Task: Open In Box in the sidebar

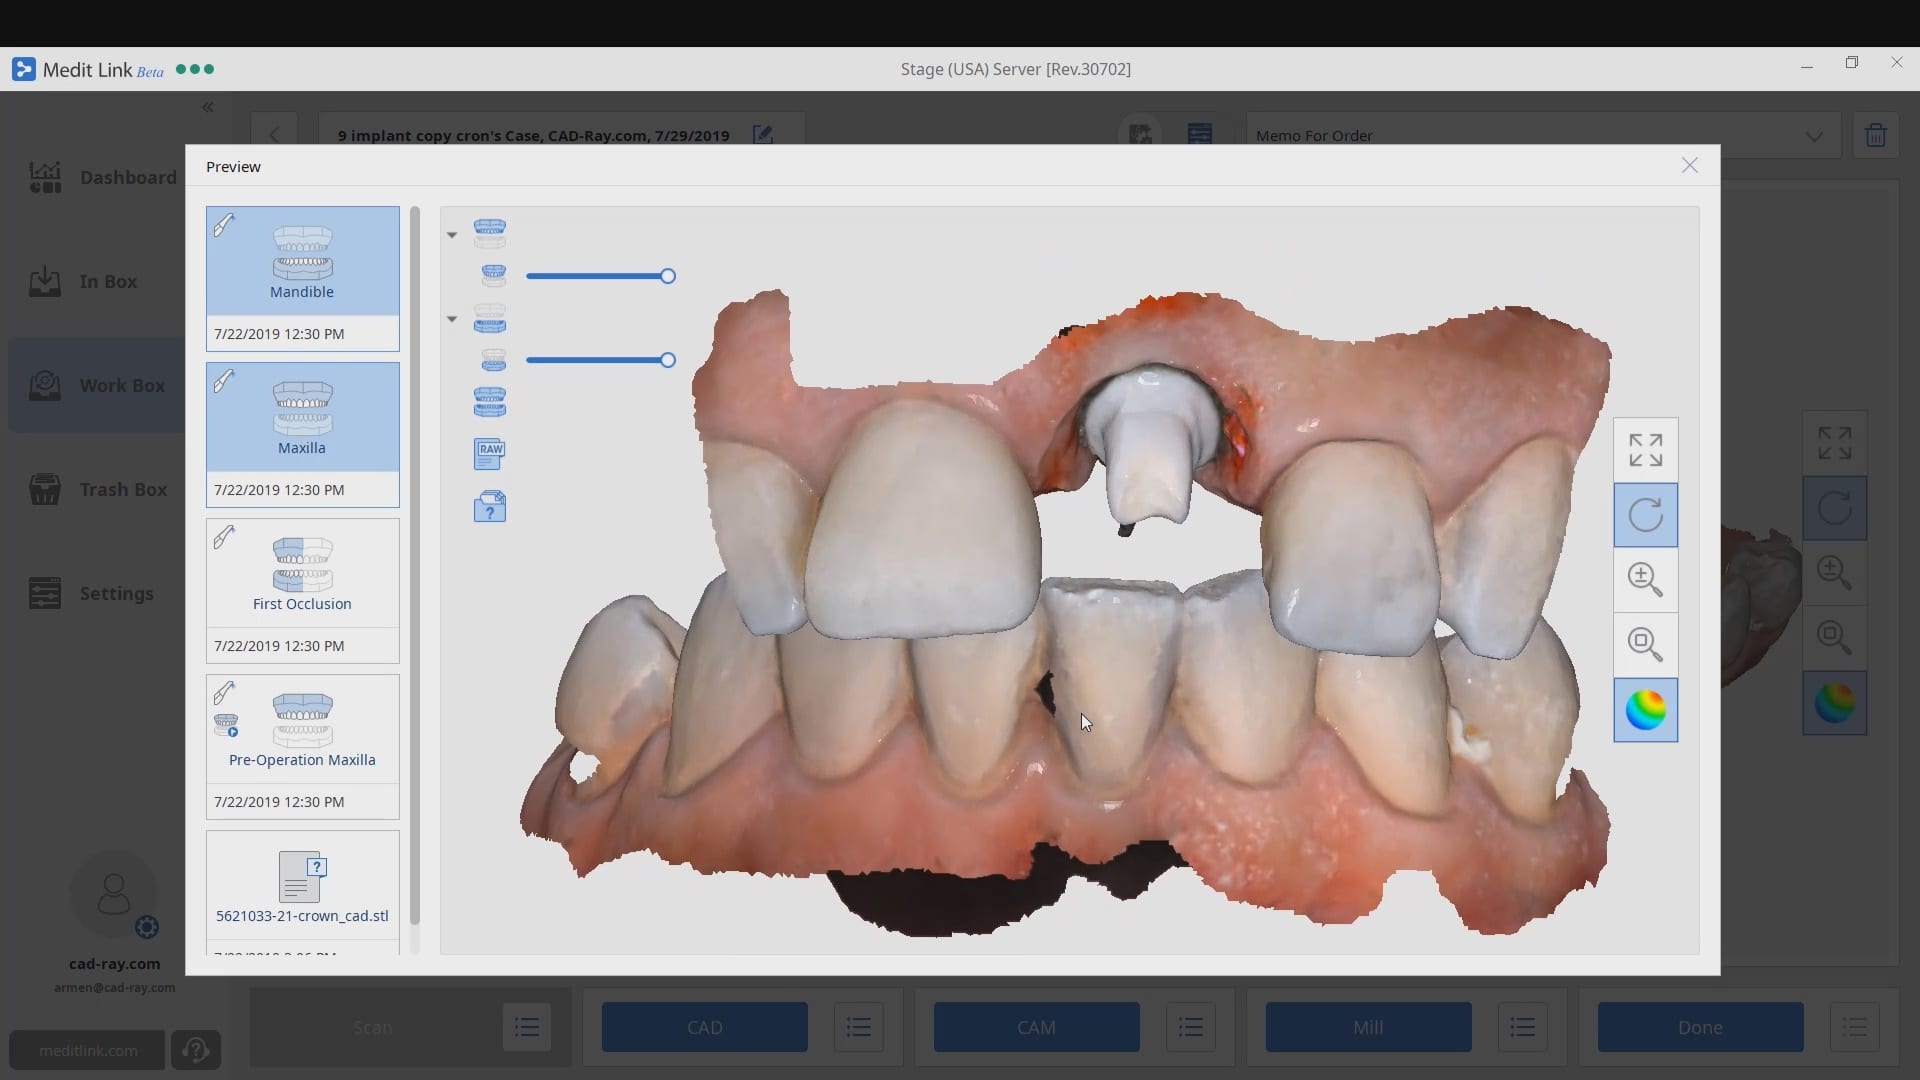Action: 83,282
